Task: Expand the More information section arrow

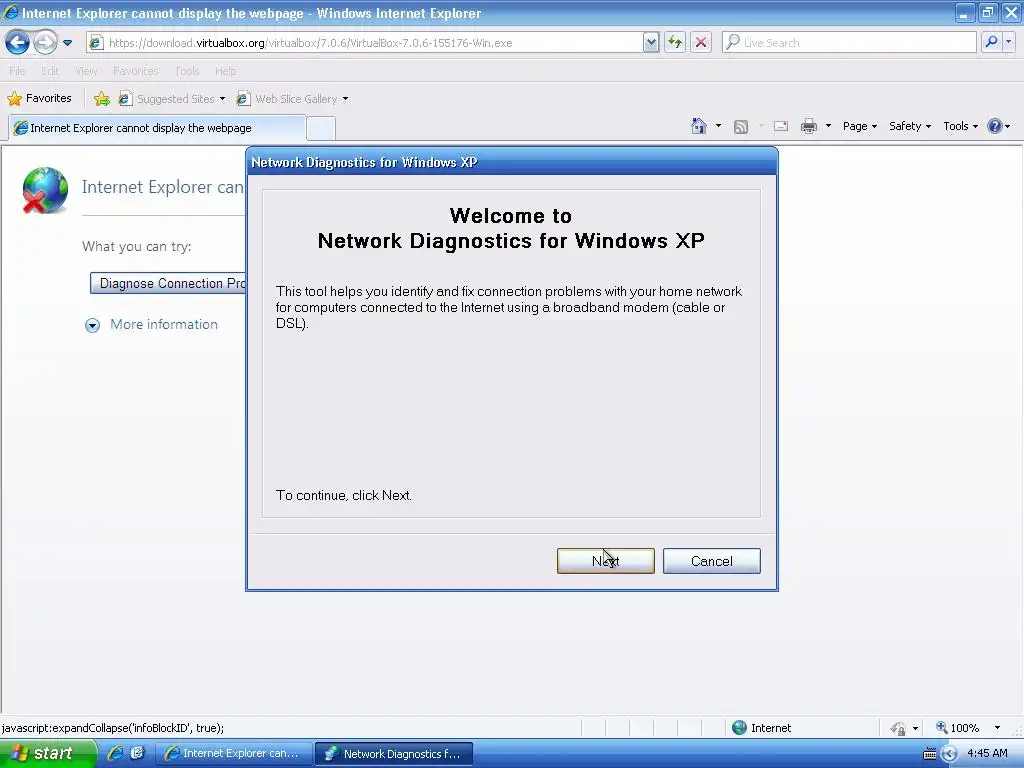Action: tap(93, 325)
